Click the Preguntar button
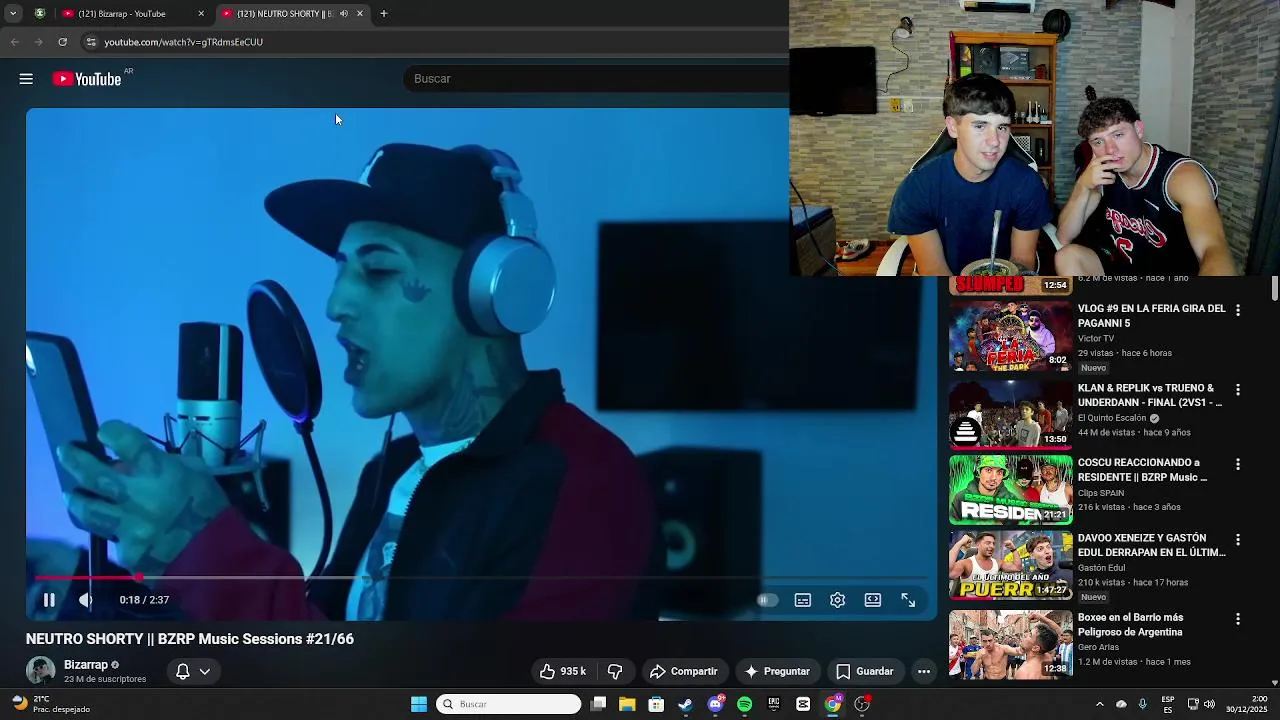 (x=777, y=671)
